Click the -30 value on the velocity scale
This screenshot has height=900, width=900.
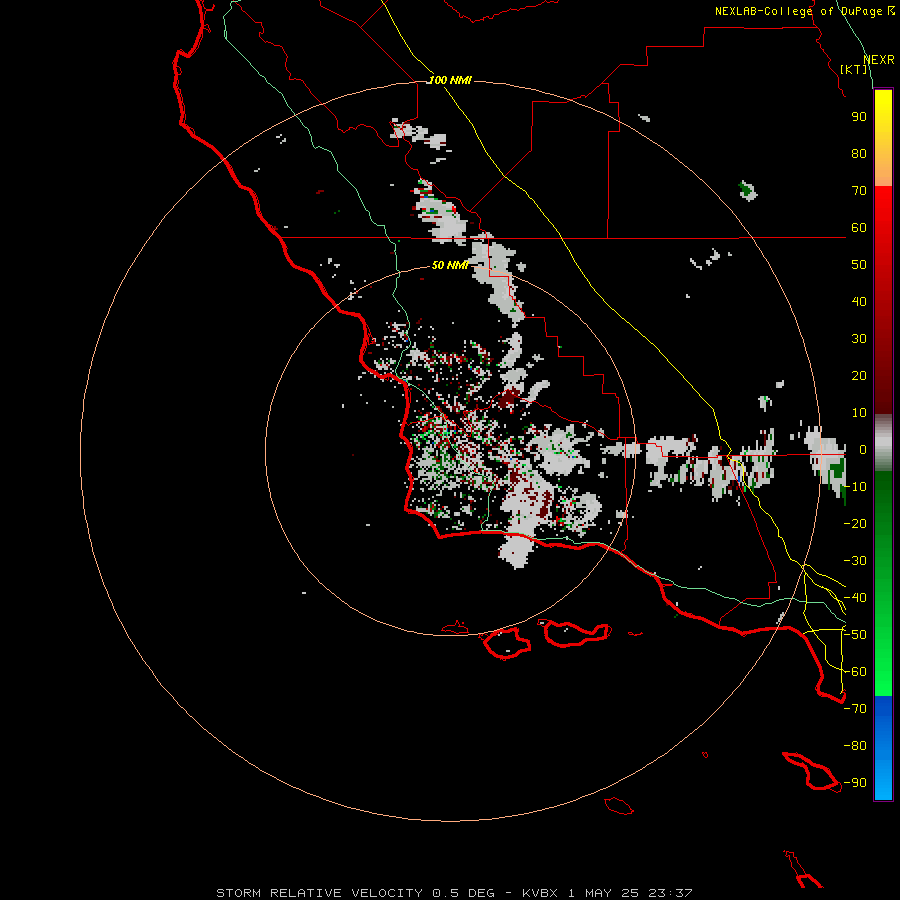click(x=855, y=561)
